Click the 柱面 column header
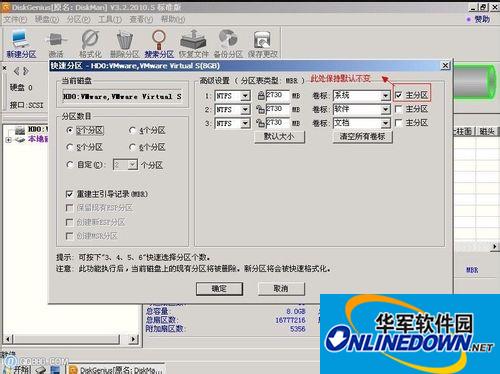 [x=464, y=132]
